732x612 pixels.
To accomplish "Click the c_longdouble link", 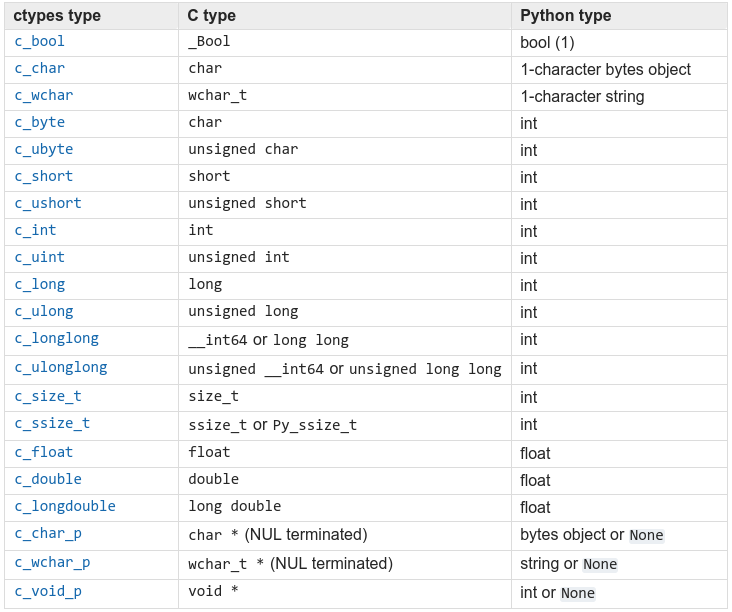I will coord(65,507).
